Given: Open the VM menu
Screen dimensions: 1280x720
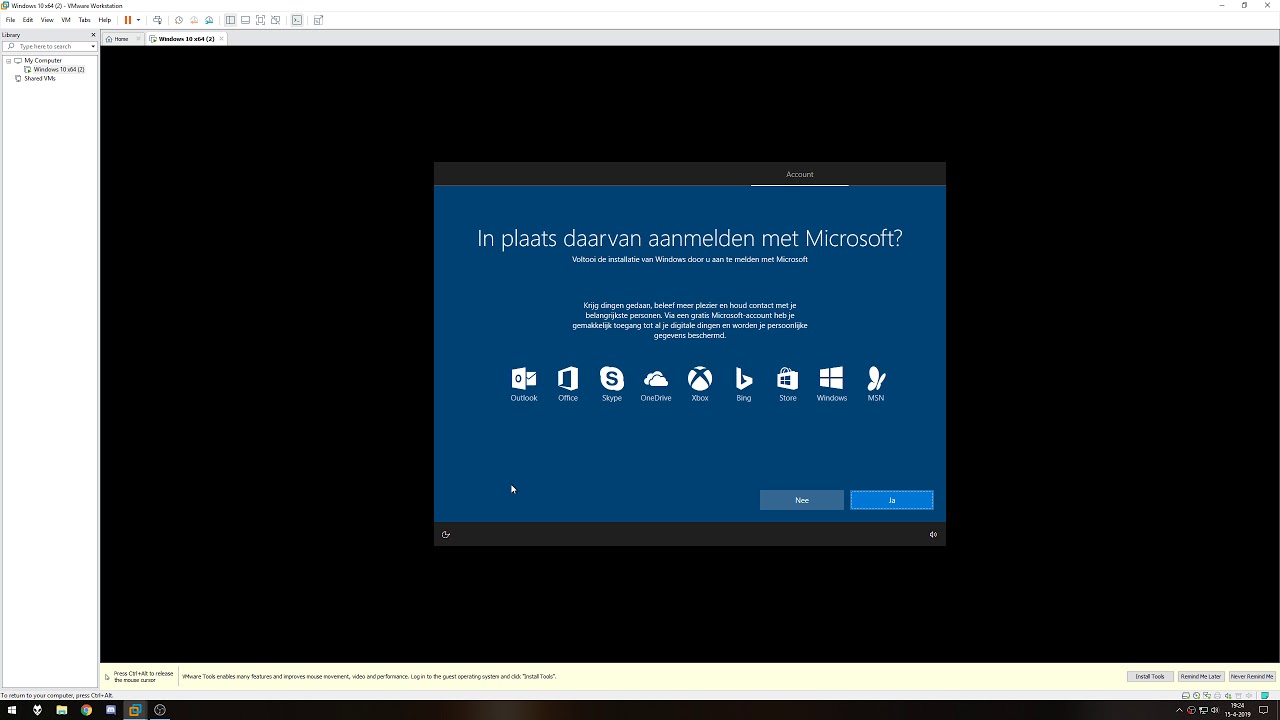Looking at the screenshot, I should click(x=66, y=20).
